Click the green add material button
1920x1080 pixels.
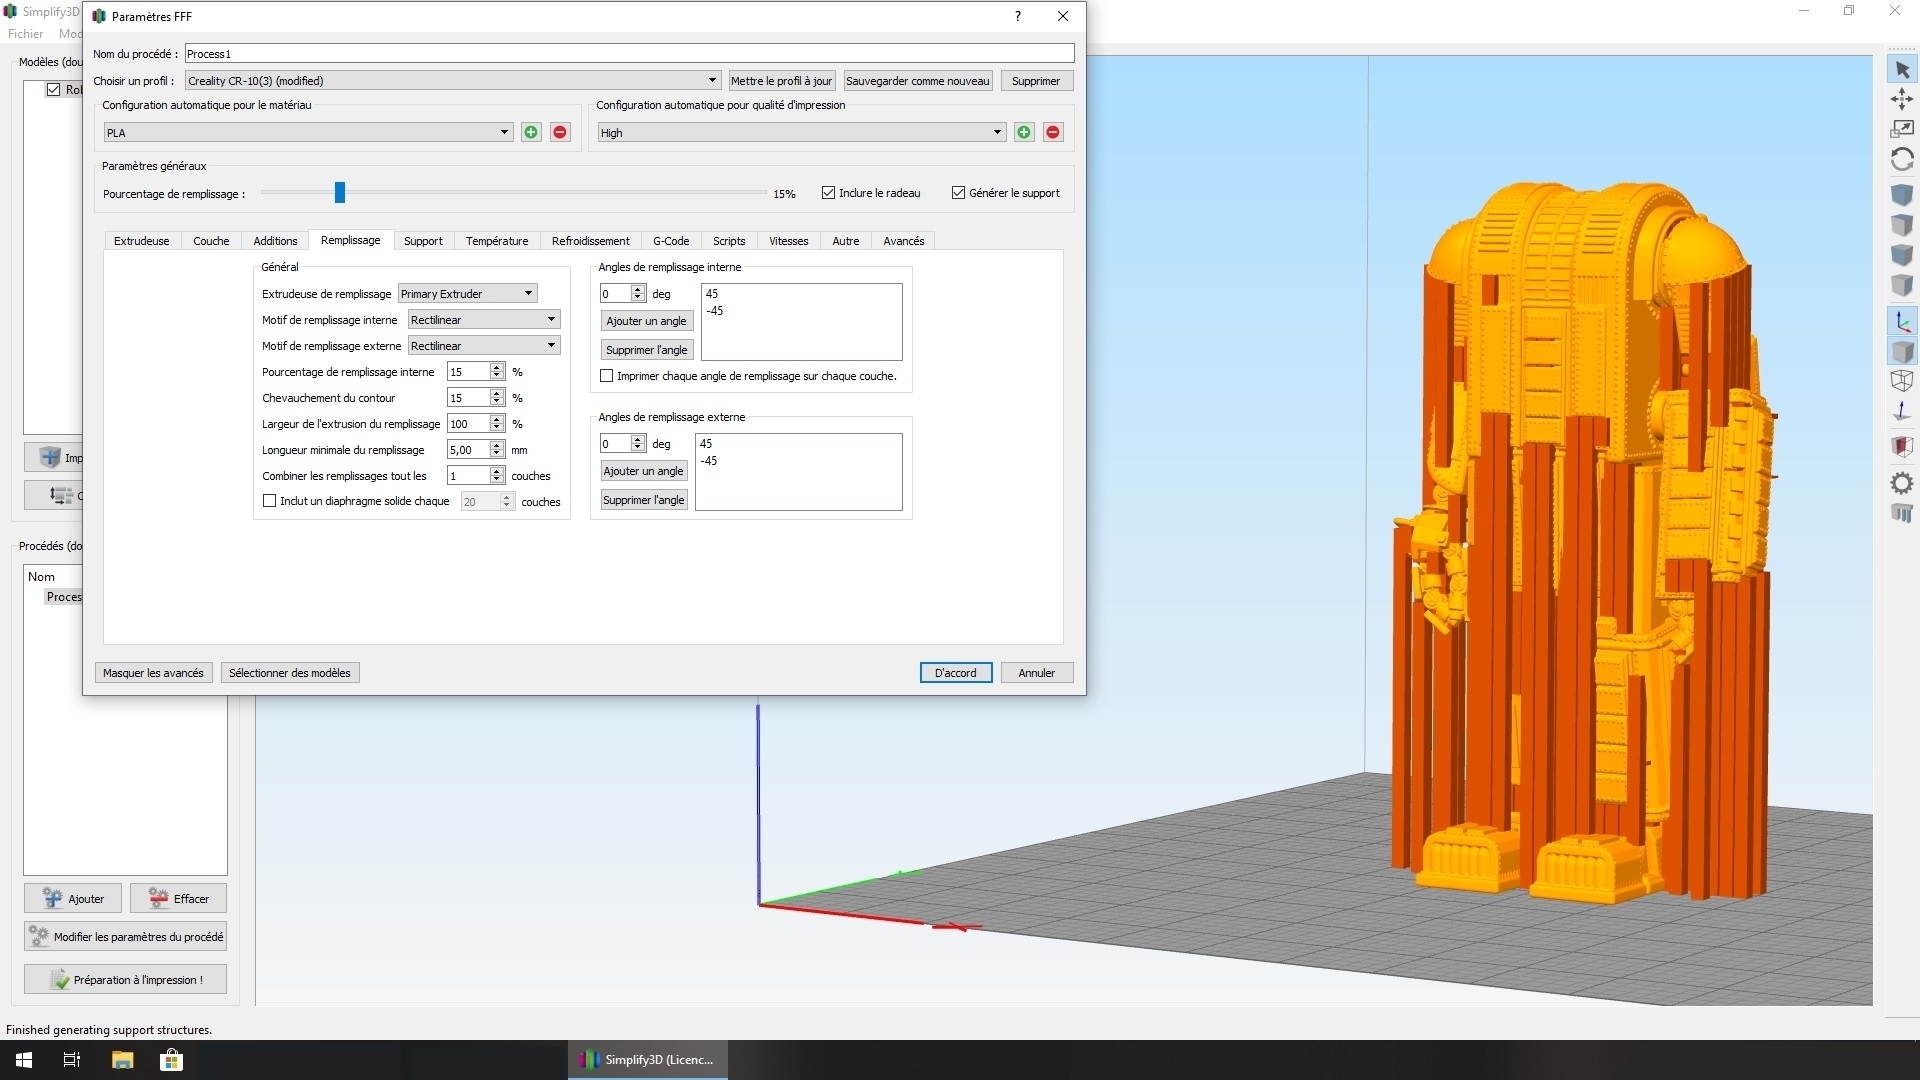pos(531,132)
